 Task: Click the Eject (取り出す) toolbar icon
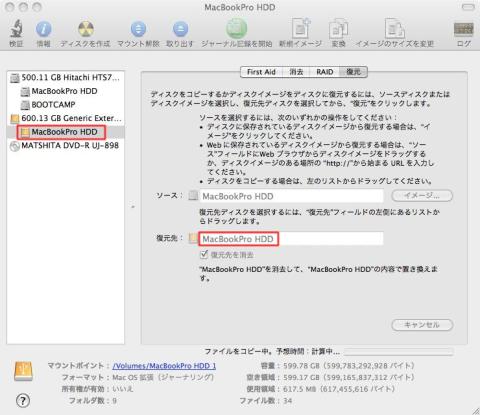tap(180, 29)
